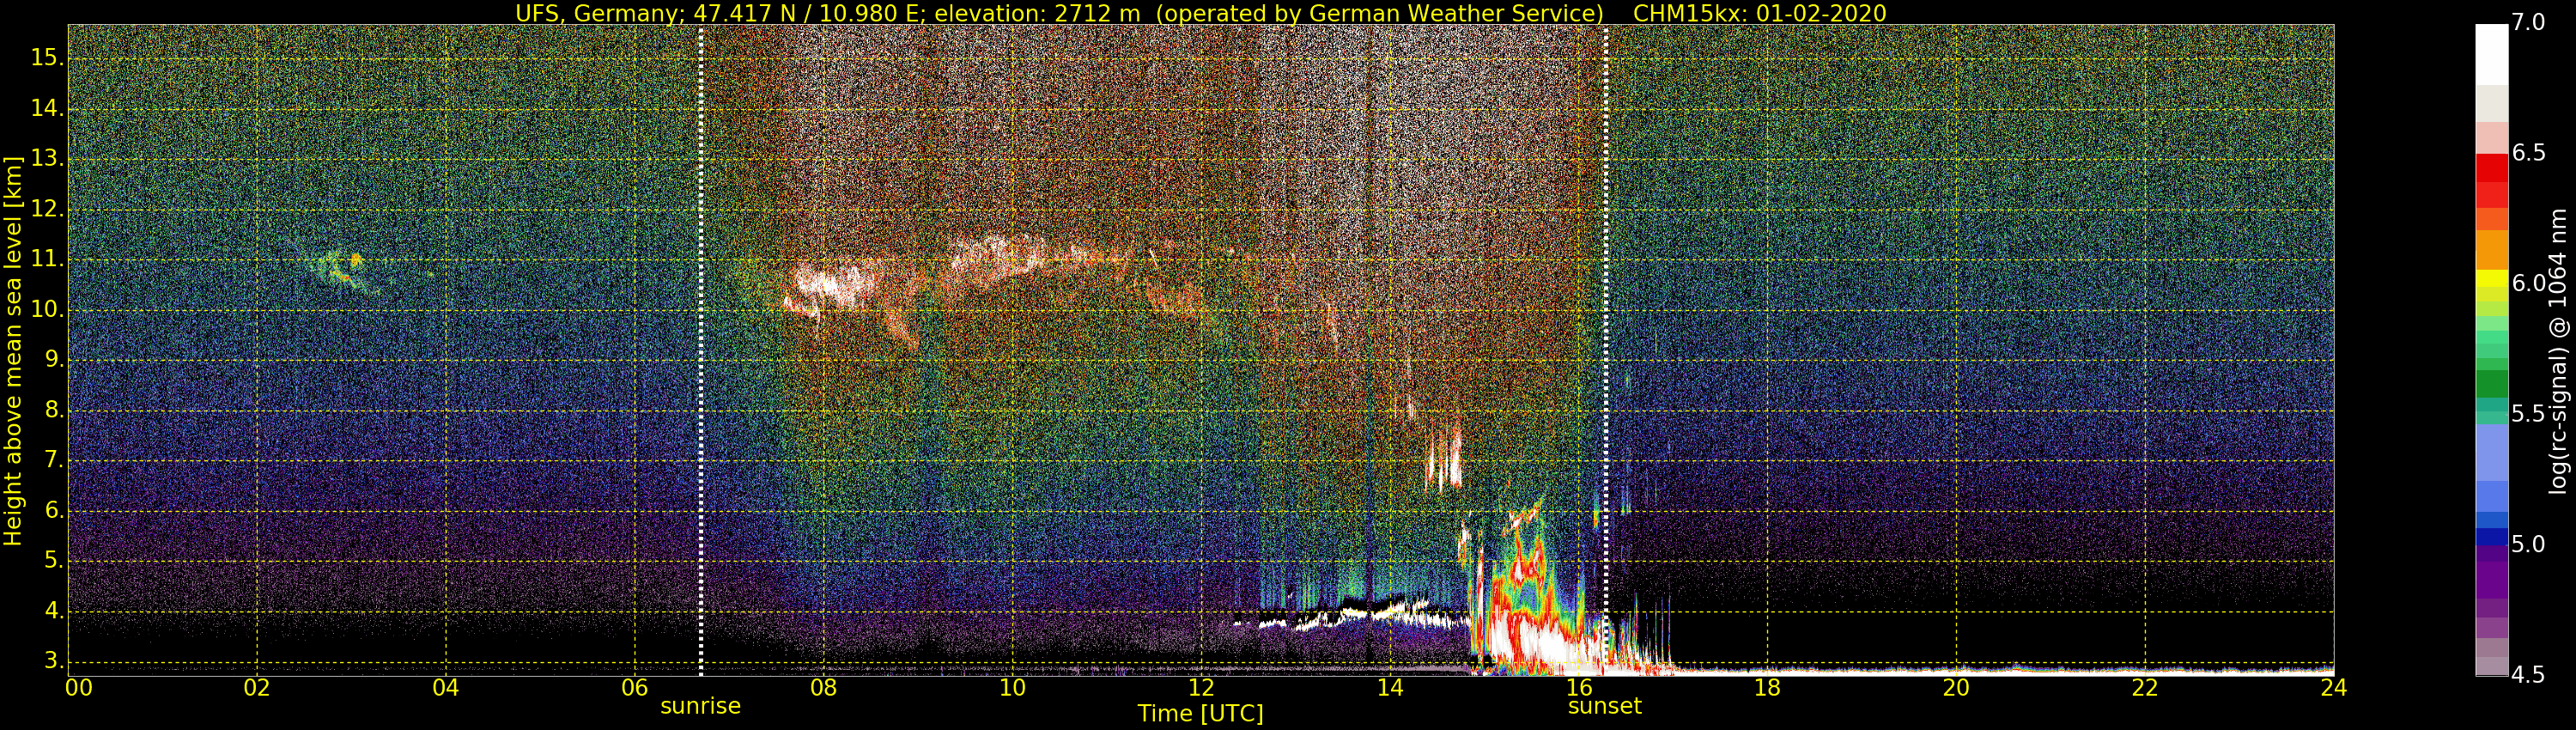Viewport: 2576px width, 730px height.
Task: Click the orange segment of the colorbar
Action: click(x=2491, y=250)
